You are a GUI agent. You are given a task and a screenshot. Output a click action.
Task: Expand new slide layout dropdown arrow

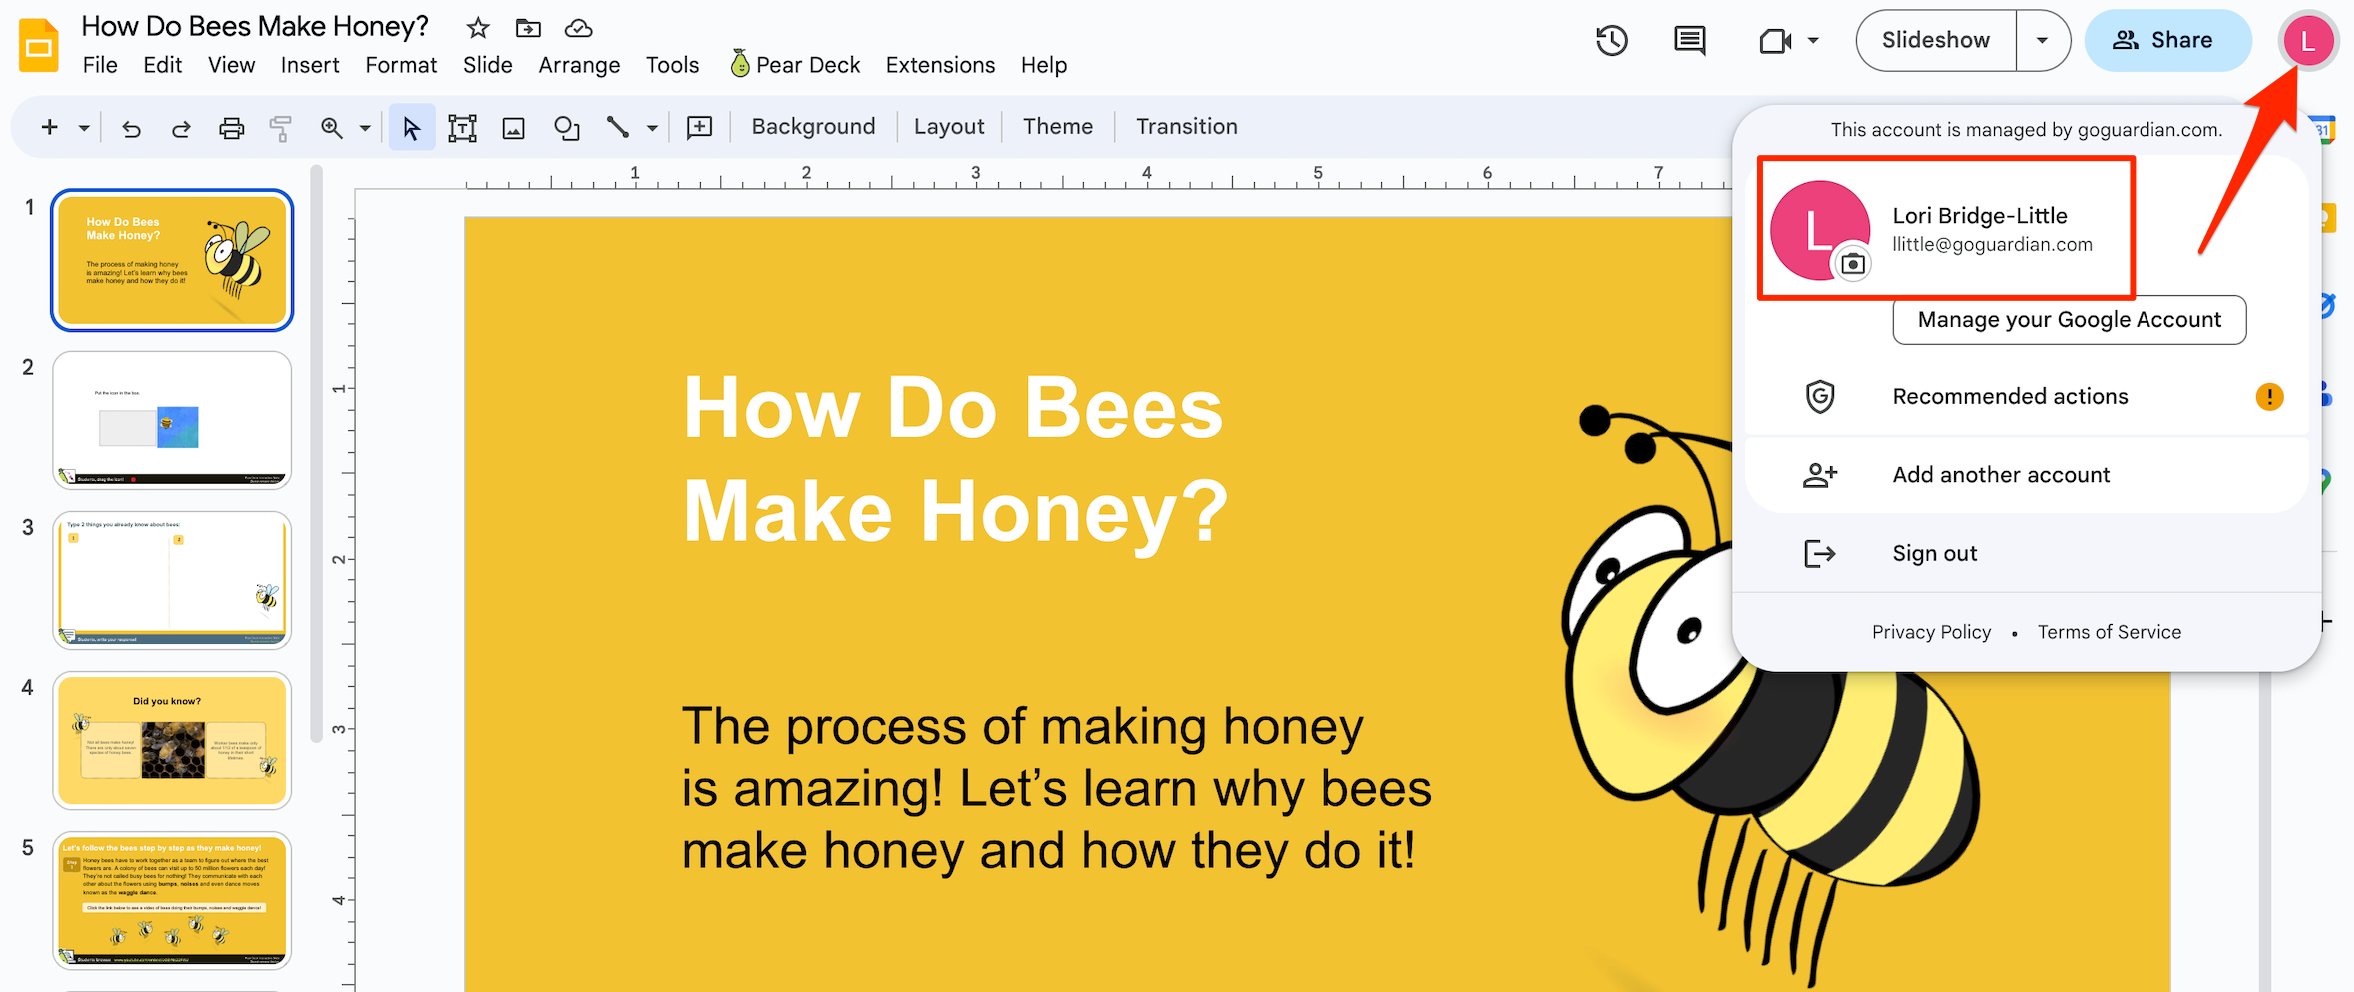84,128
